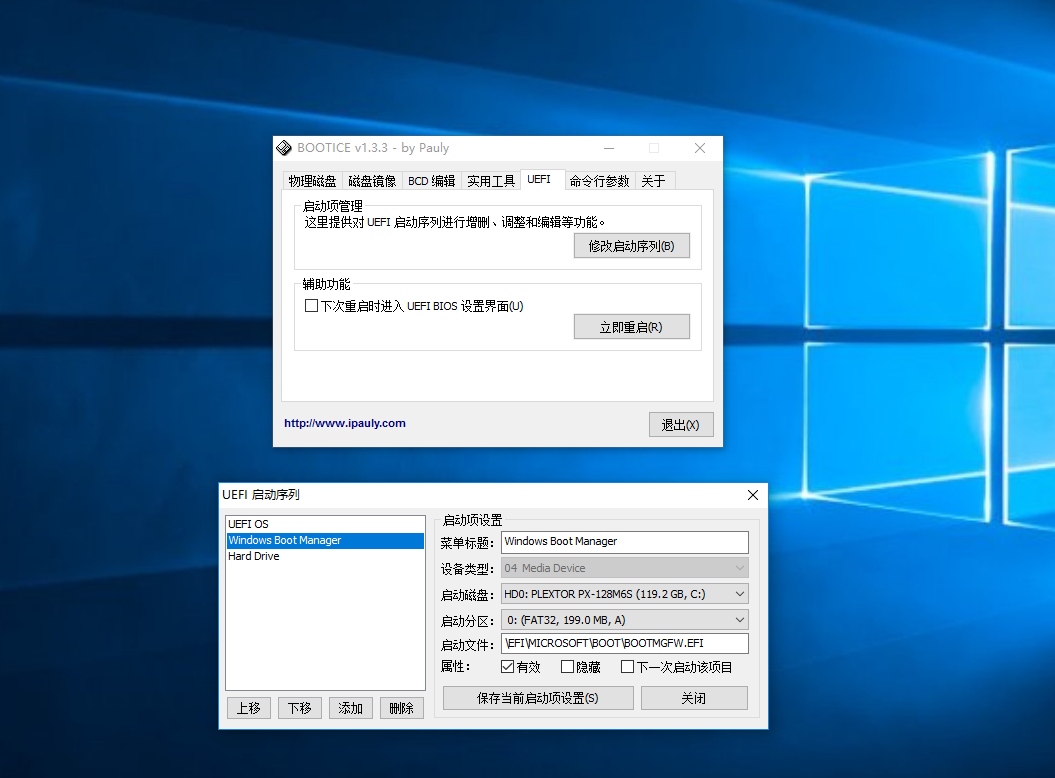Click the 修改启动序列(B) button
Image resolution: width=1055 pixels, height=778 pixels.
point(632,246)
